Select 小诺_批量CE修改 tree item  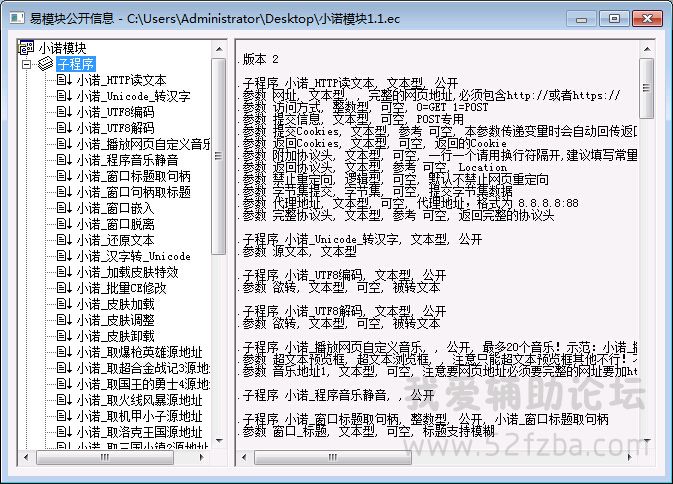pos(121,288)
